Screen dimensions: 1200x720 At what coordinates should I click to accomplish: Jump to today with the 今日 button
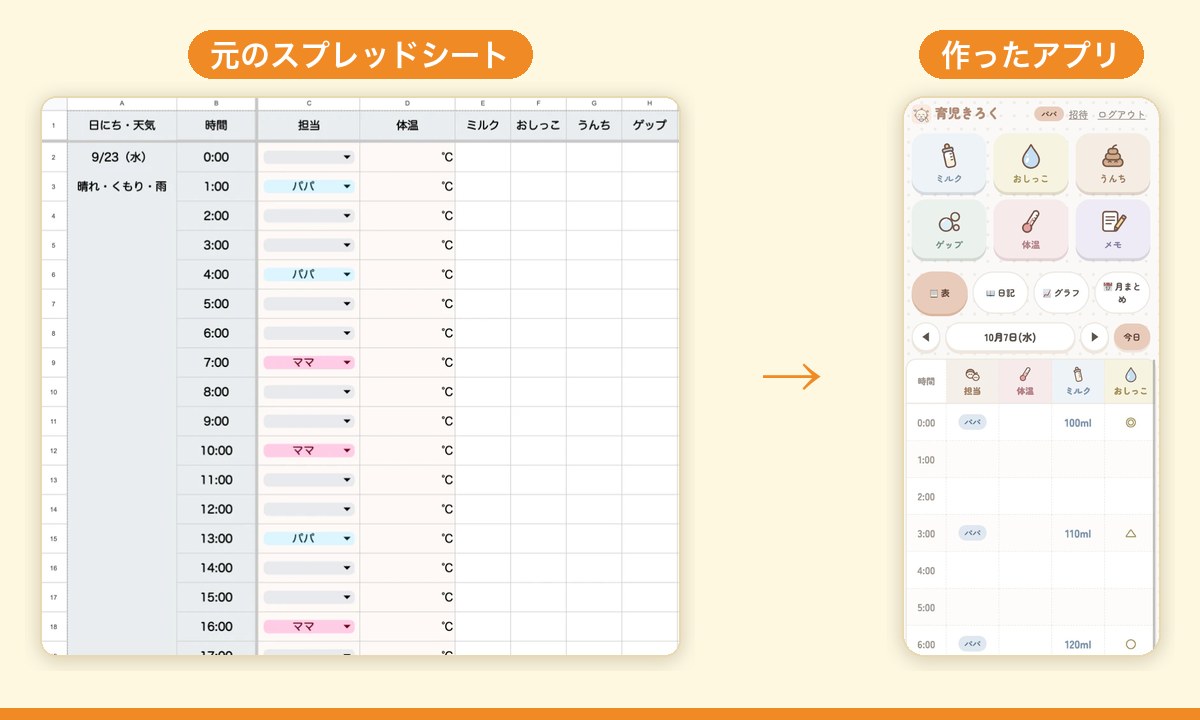(x=1132, y=337)
